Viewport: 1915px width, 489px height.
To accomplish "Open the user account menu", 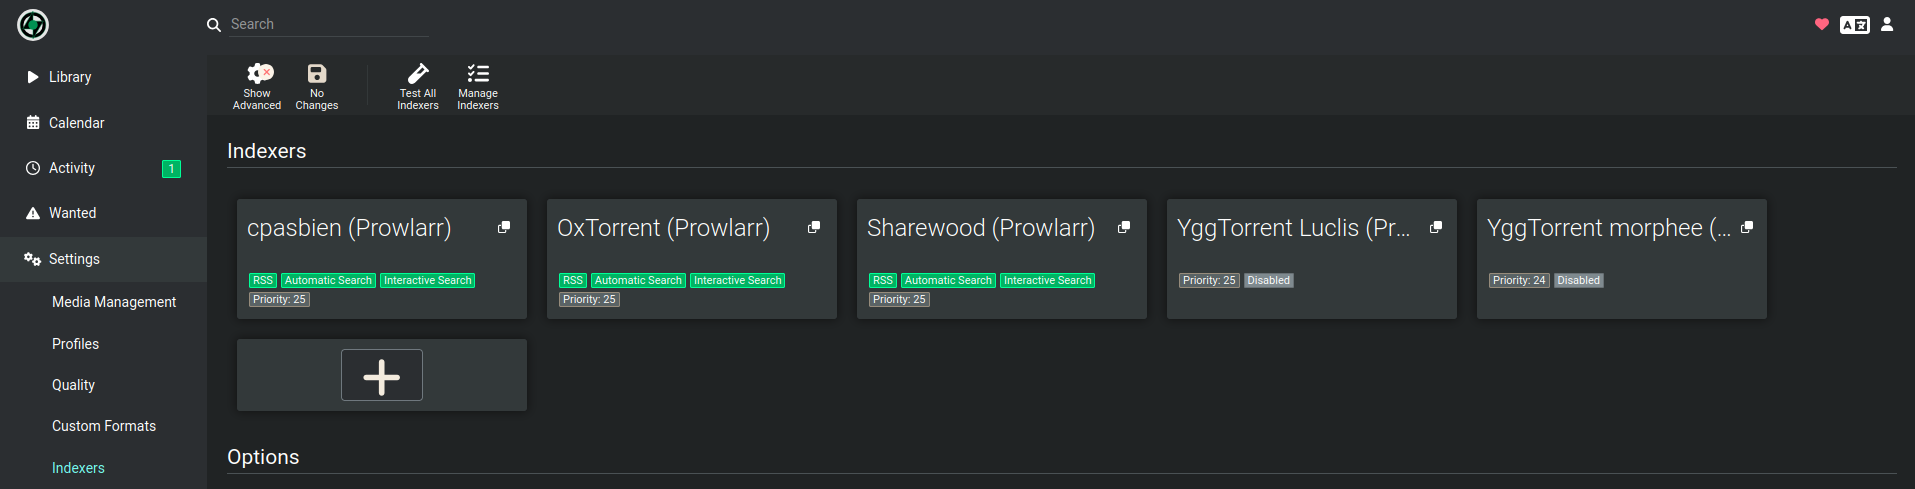I will coord(1887,25).
